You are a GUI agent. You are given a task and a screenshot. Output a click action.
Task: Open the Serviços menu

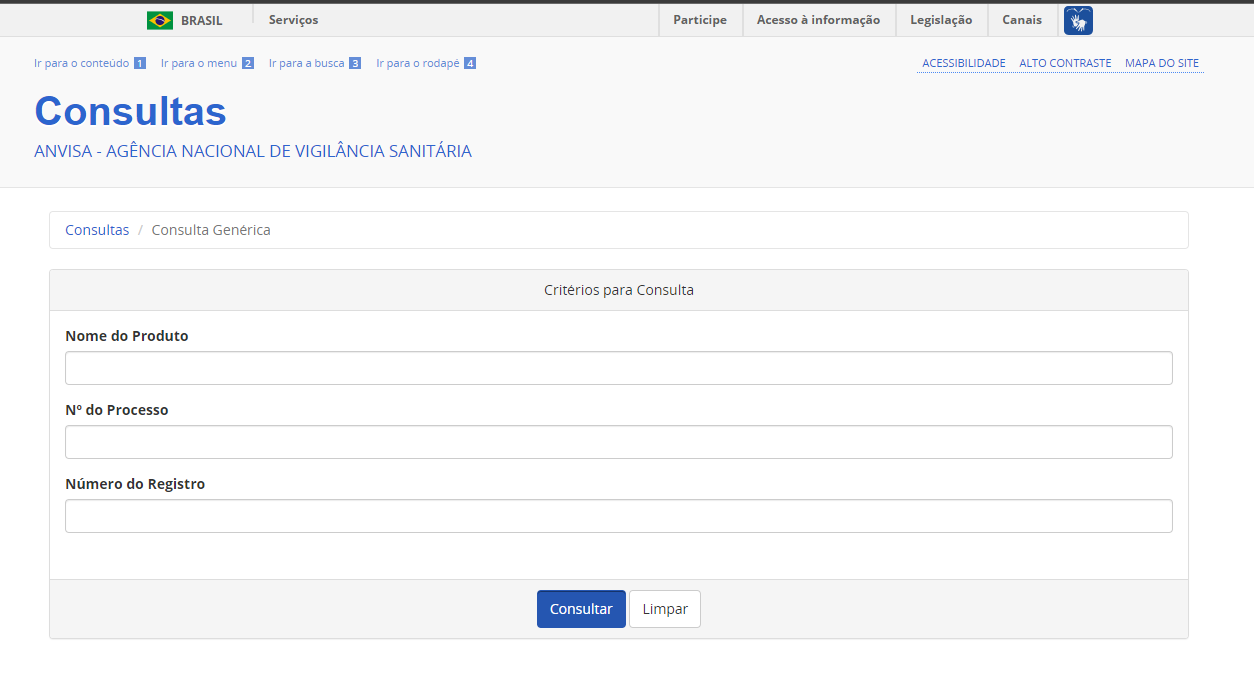[x=293, y=20]
